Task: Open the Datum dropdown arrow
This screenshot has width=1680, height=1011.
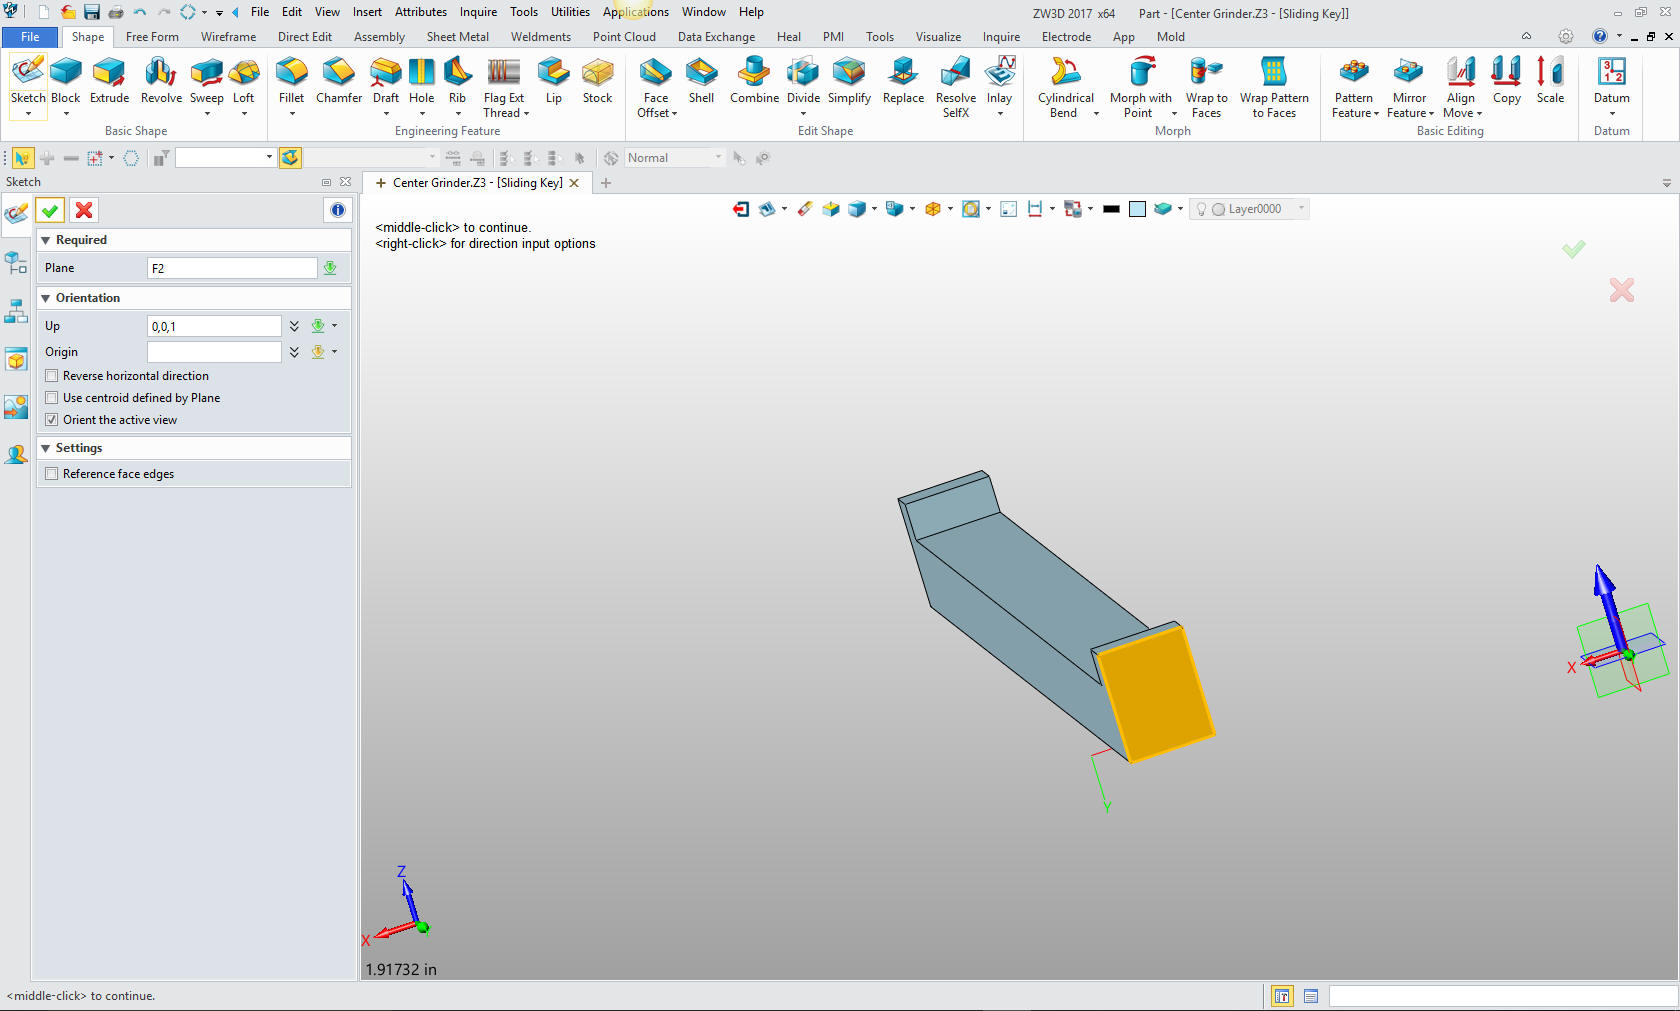Action: coord(1611,113)
